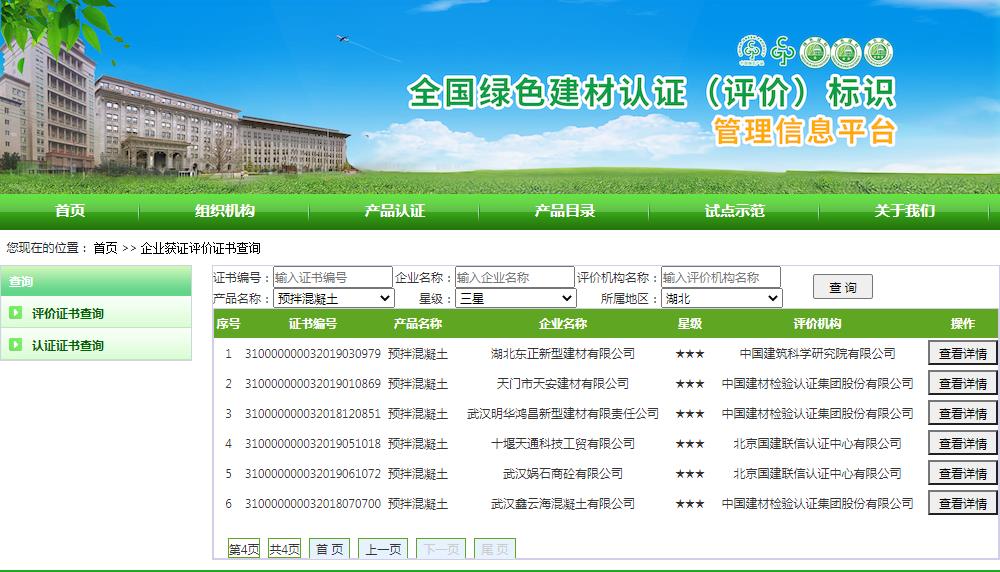Expand the 星级 dropdown set to 三星
This screenshot has height=572, width=1000.
pos(516,298)
